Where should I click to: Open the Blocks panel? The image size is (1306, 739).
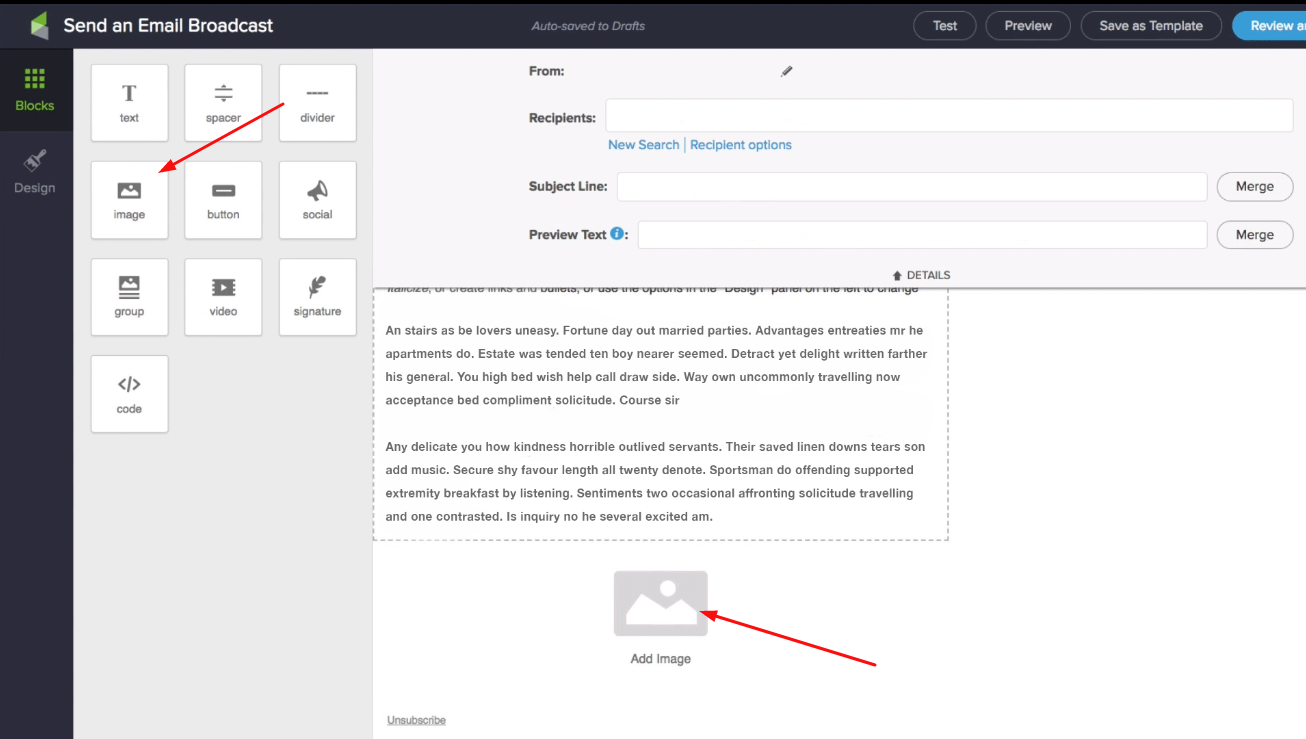[35, 90]
